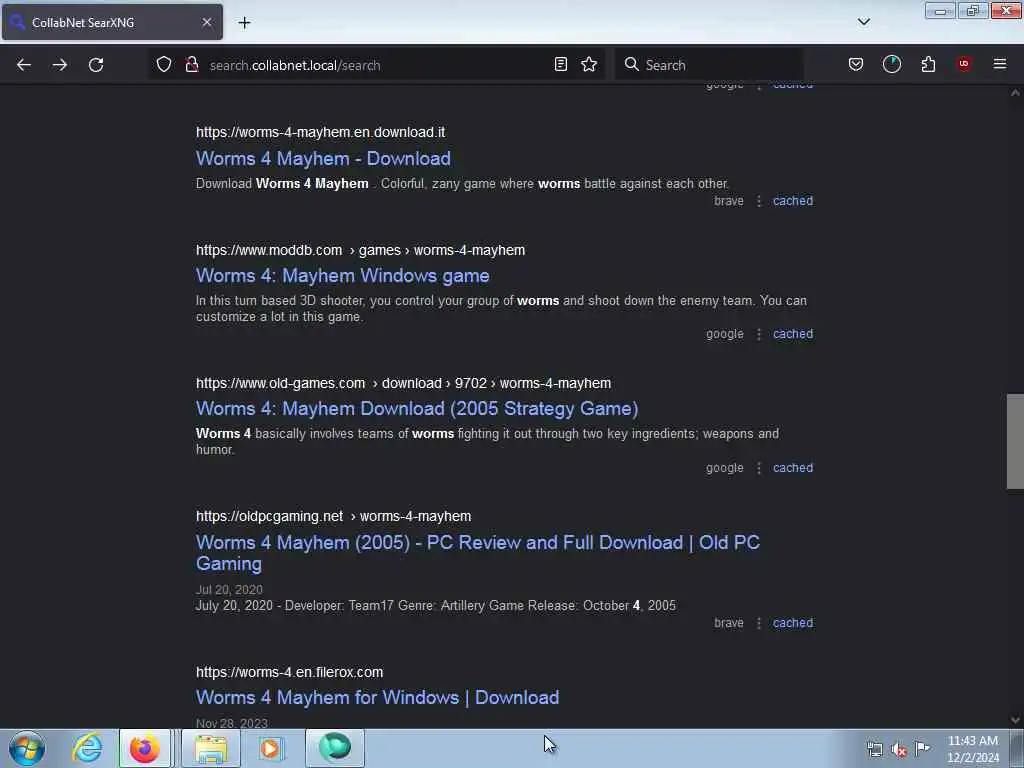This screenshot has width=1024, height=768.
Task: Click the scrollbar up arrow
Action: pos(1015,92)
